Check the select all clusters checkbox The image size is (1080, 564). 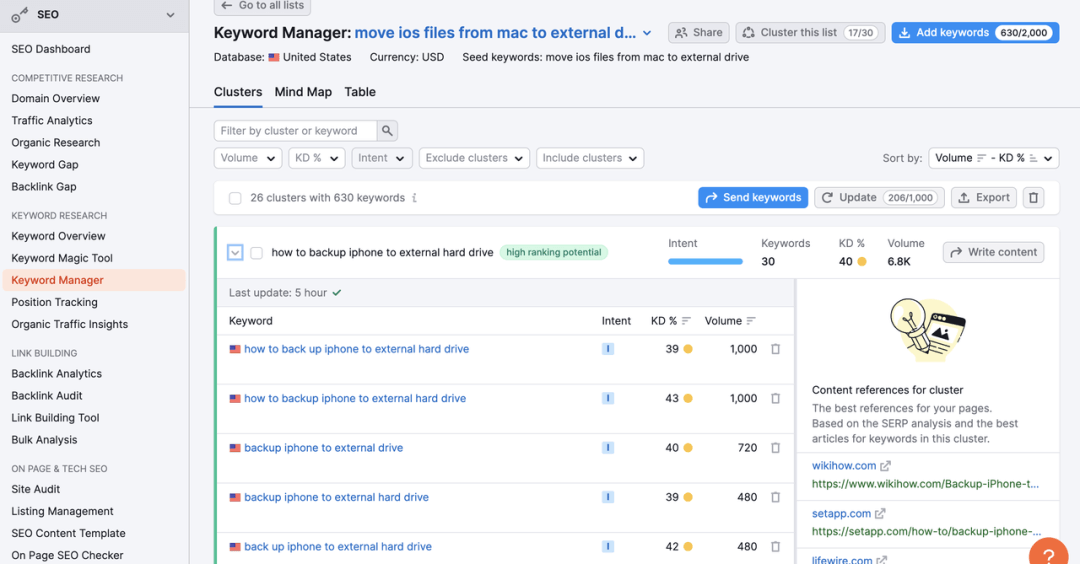[235, 198]
